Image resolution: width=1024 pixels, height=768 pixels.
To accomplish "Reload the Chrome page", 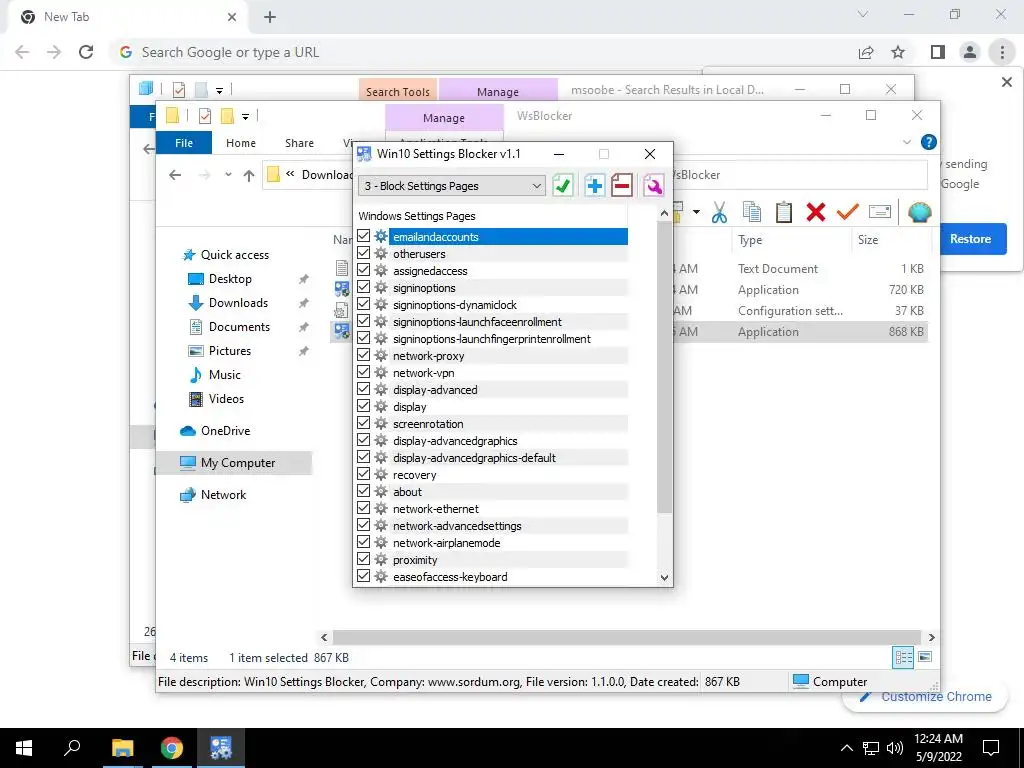I will point(86,52).
